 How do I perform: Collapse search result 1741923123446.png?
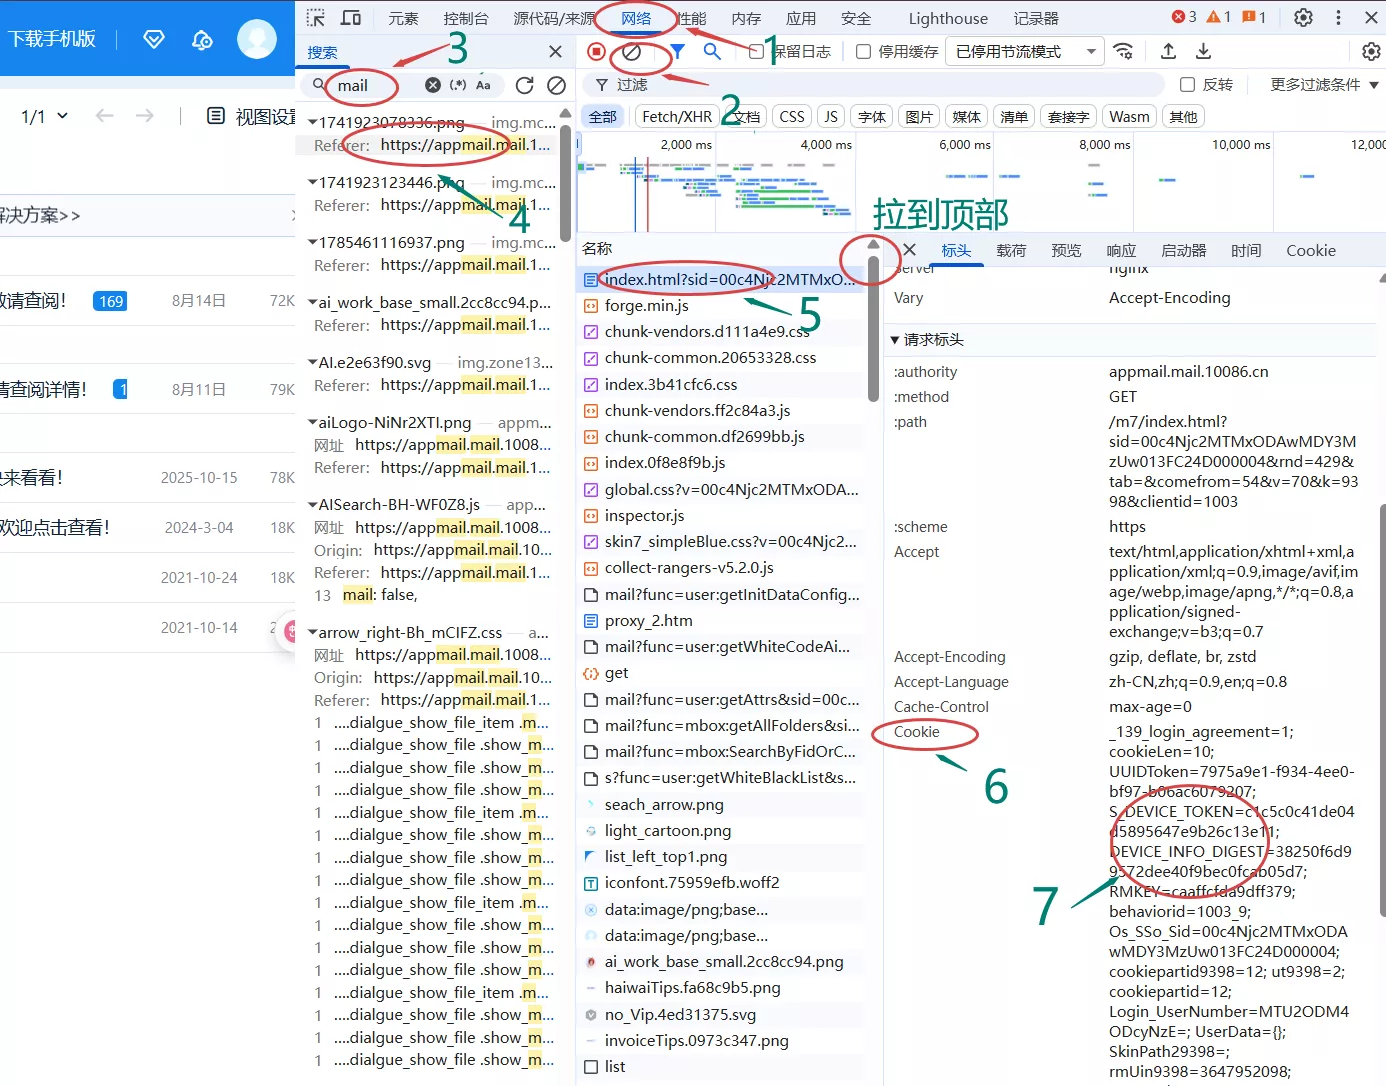tap(313, 182)
